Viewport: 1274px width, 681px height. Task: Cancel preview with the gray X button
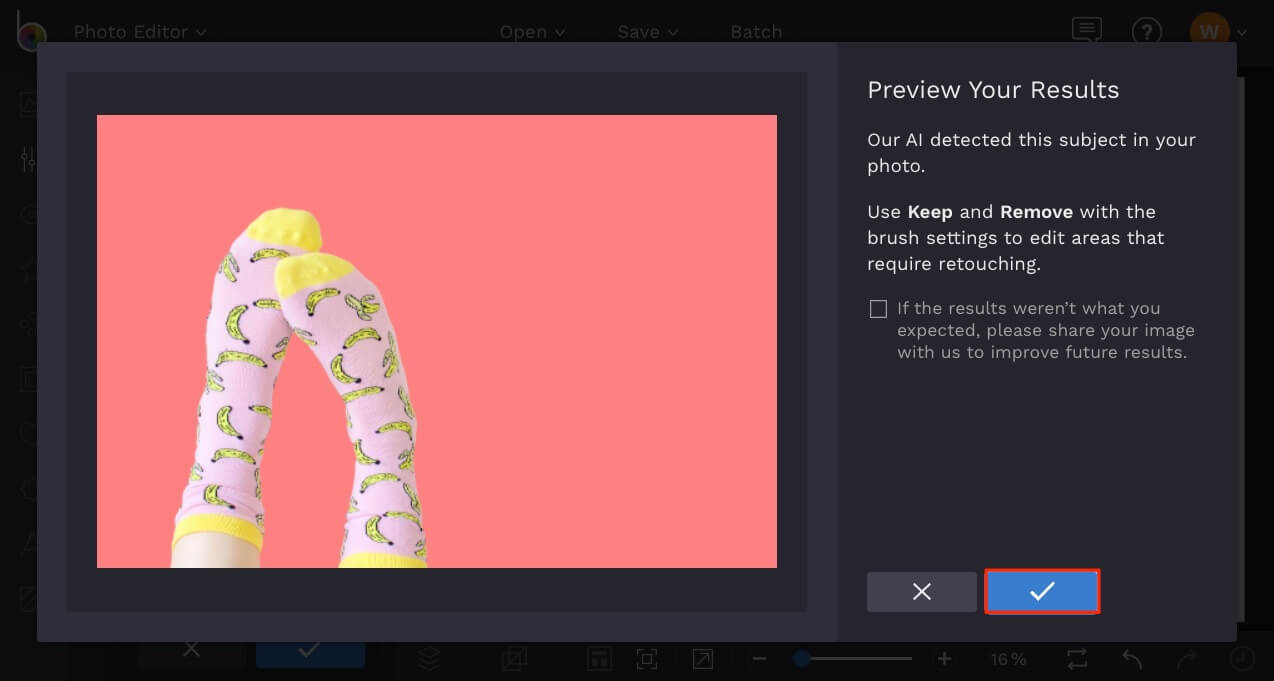(x=922, y=592)
